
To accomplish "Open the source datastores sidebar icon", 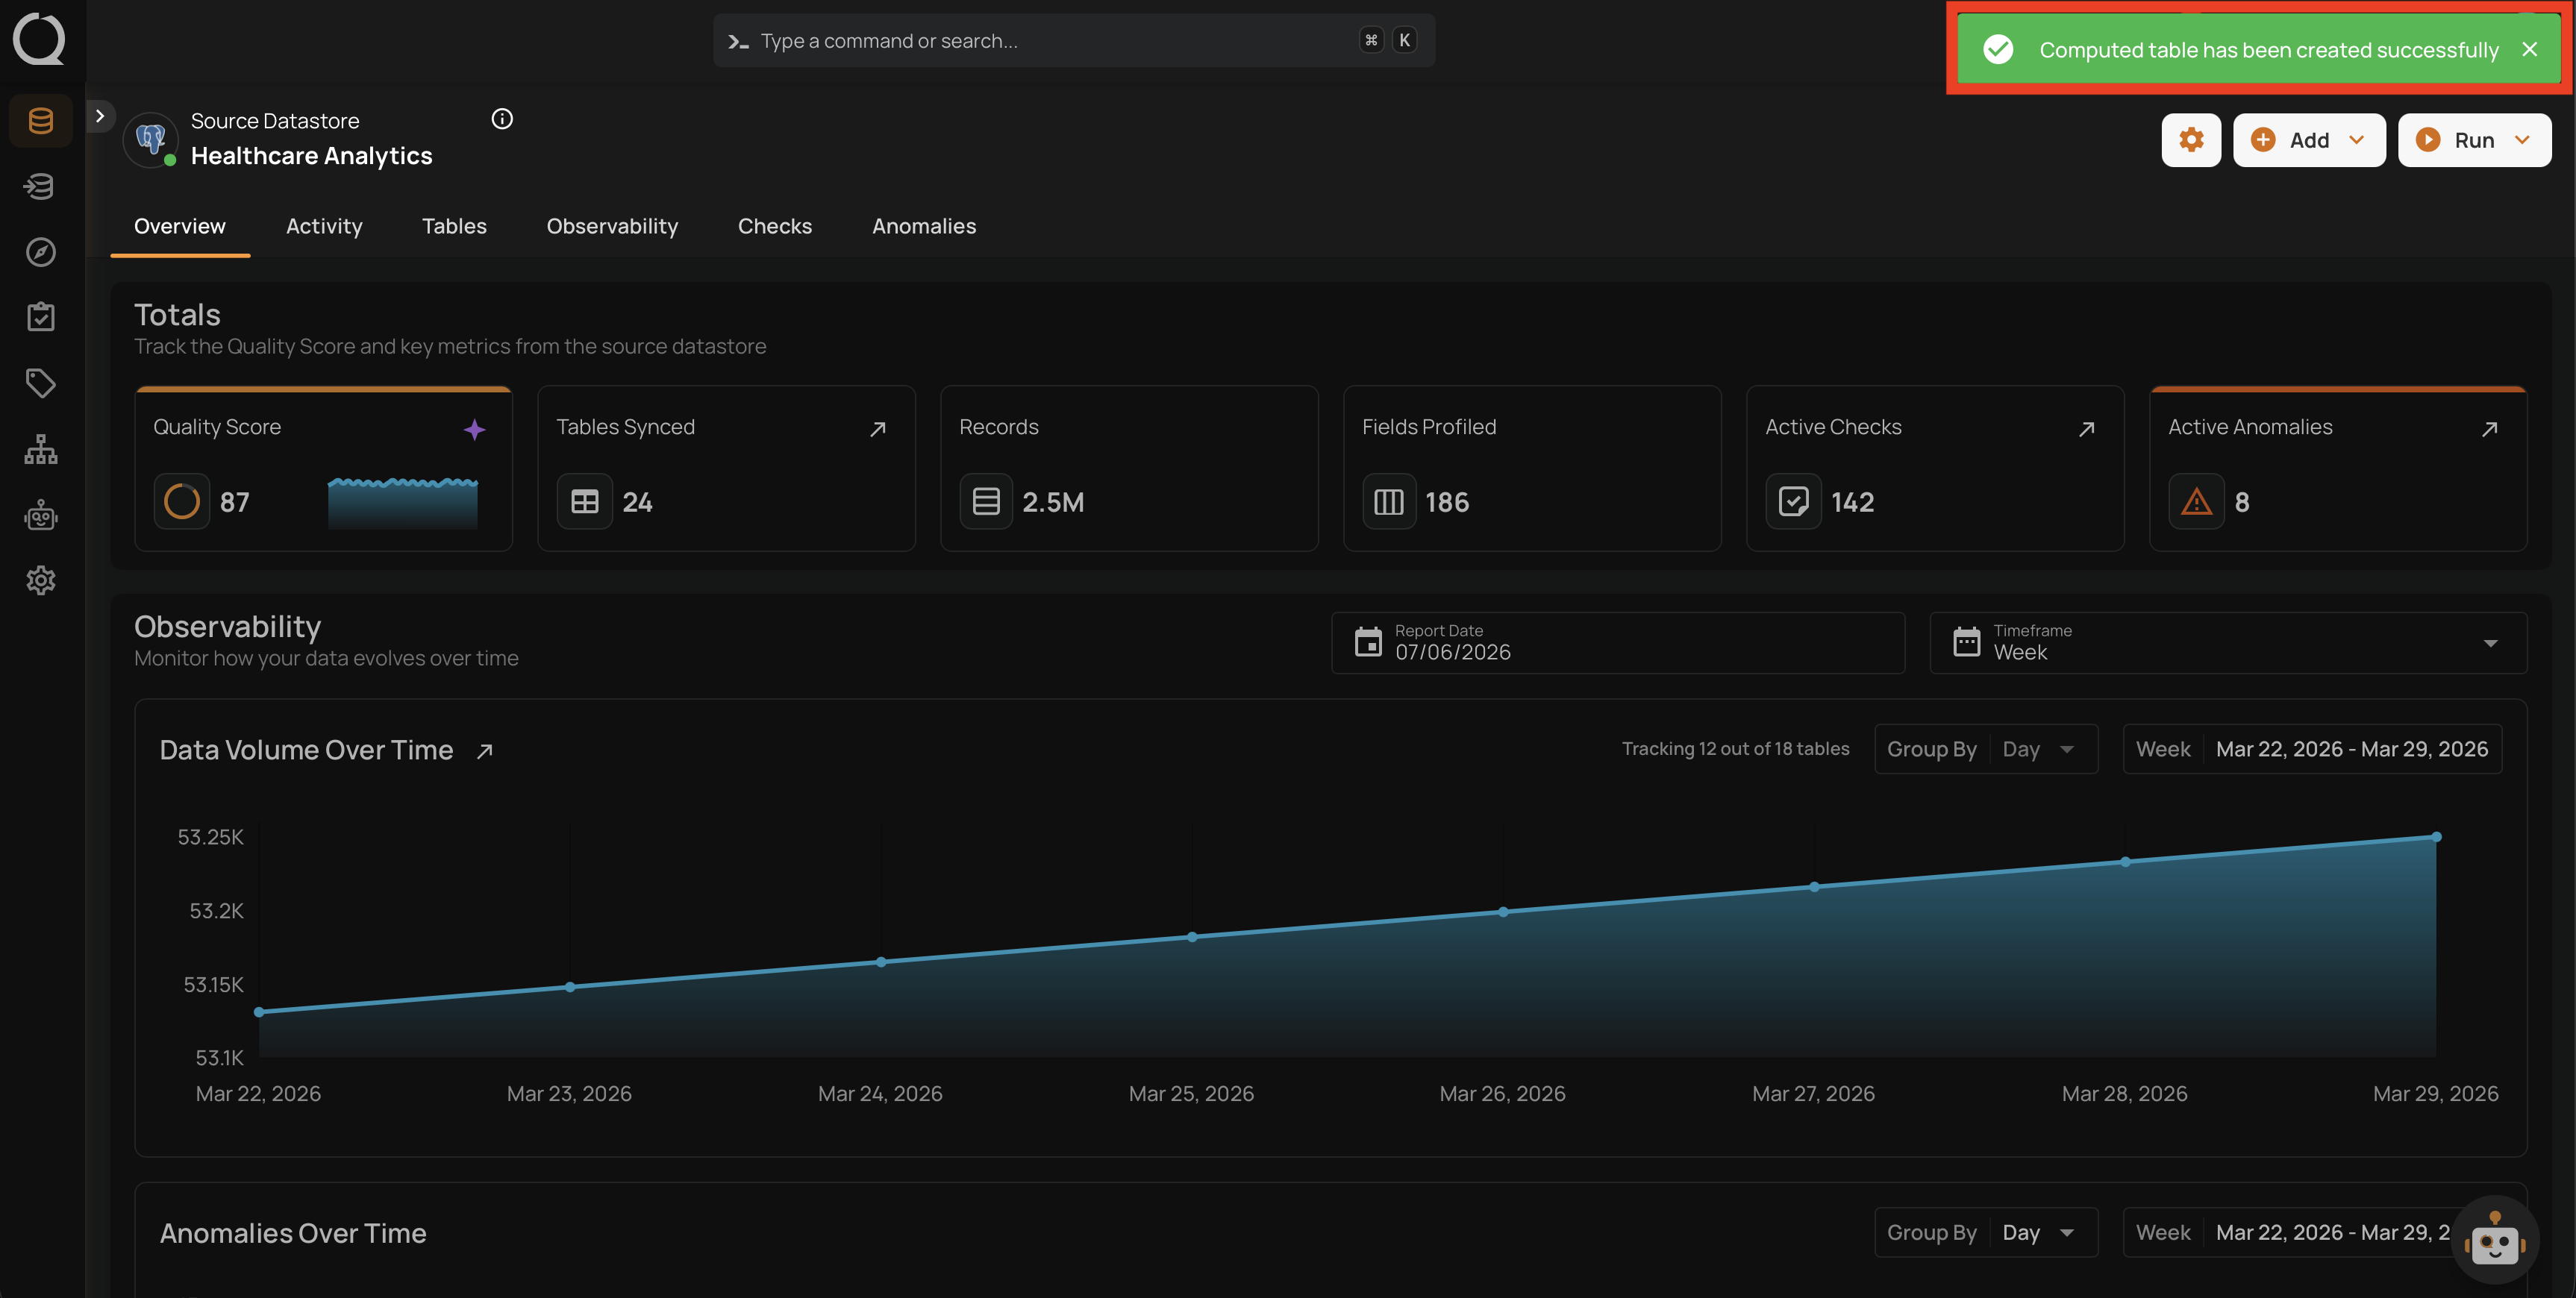I will [x=41, y=121].
